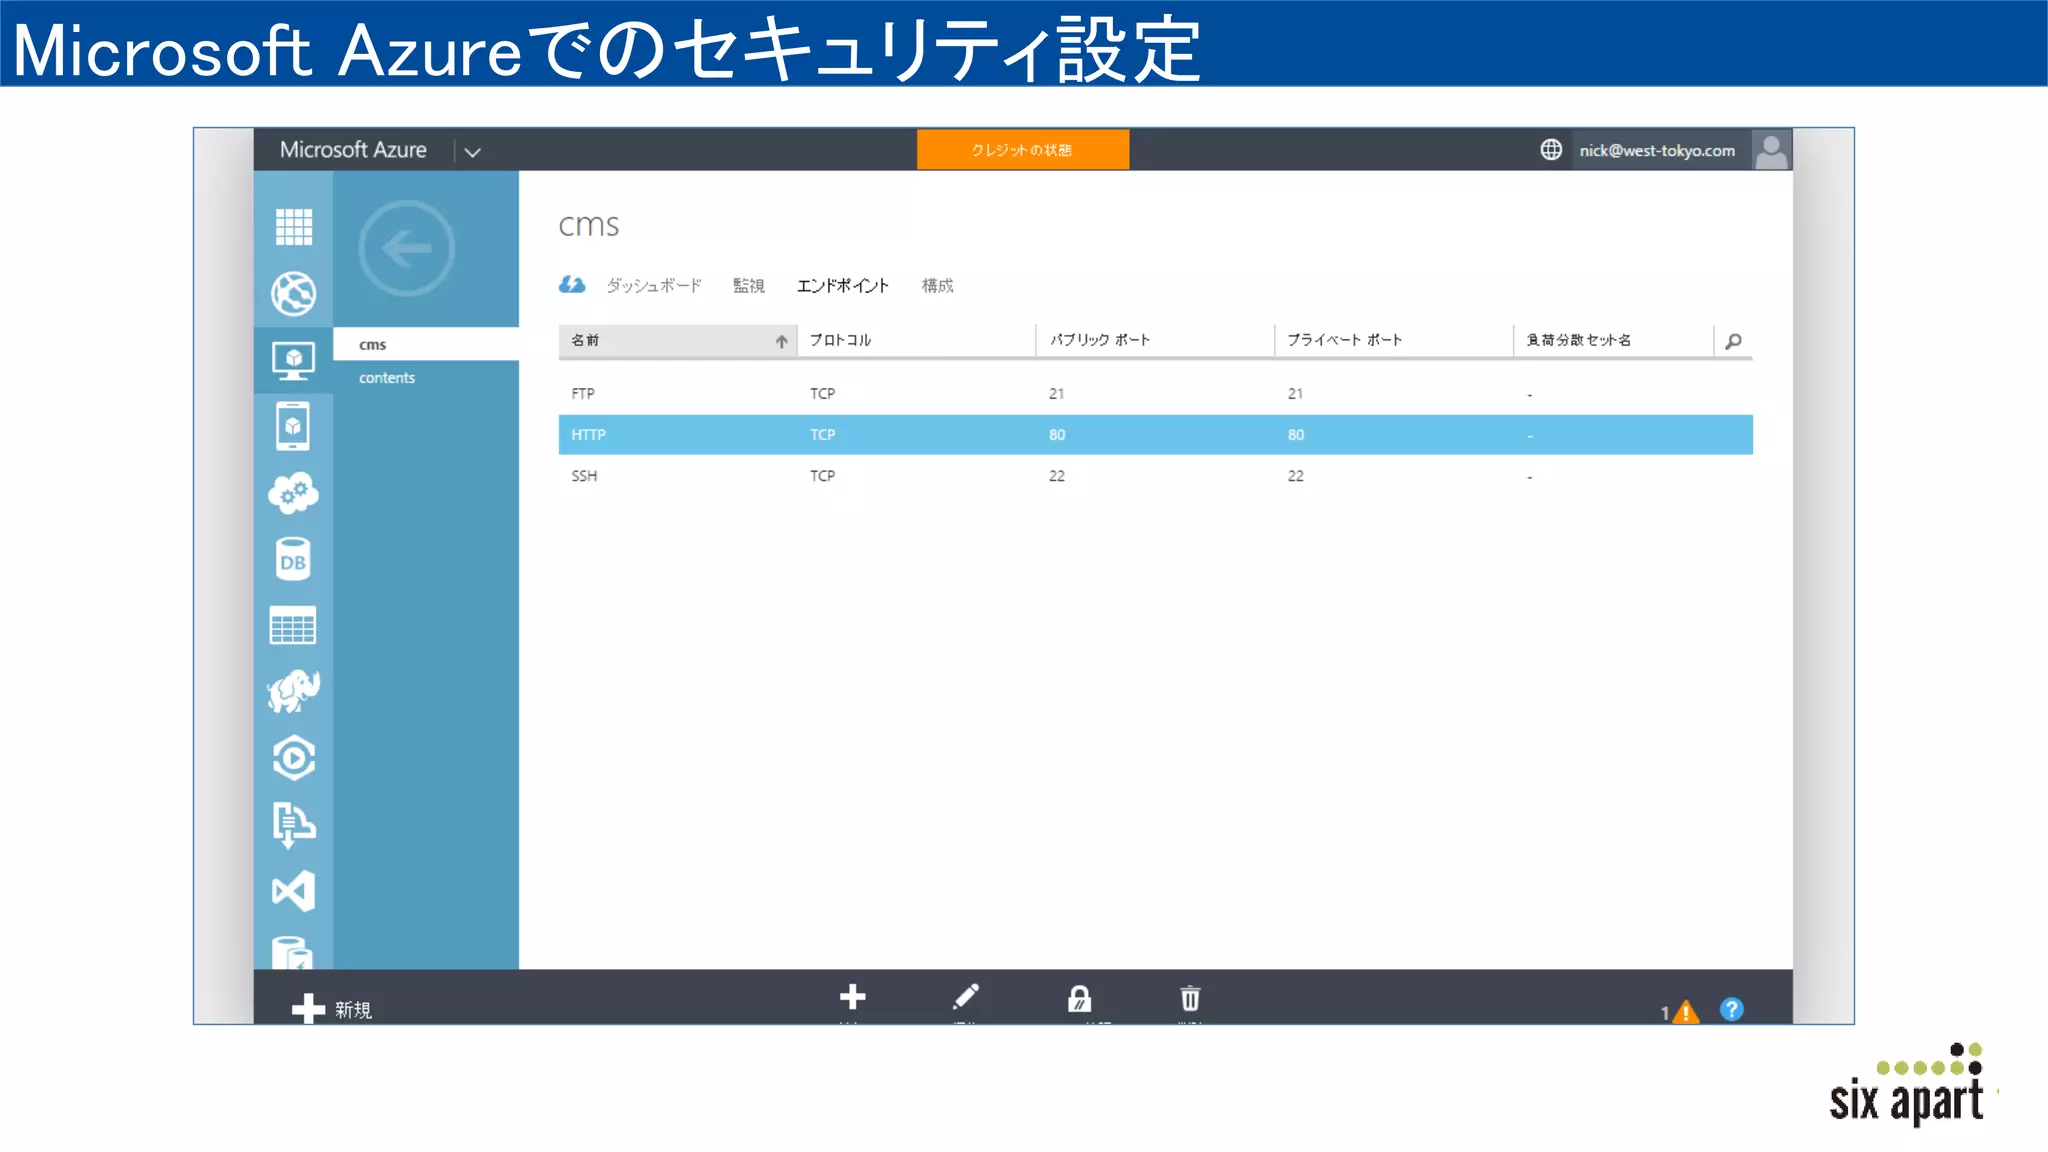The width and height of the screenshot is (2048, 1152).
Task: Open the Media Services play icon
Action: (293, 758)
